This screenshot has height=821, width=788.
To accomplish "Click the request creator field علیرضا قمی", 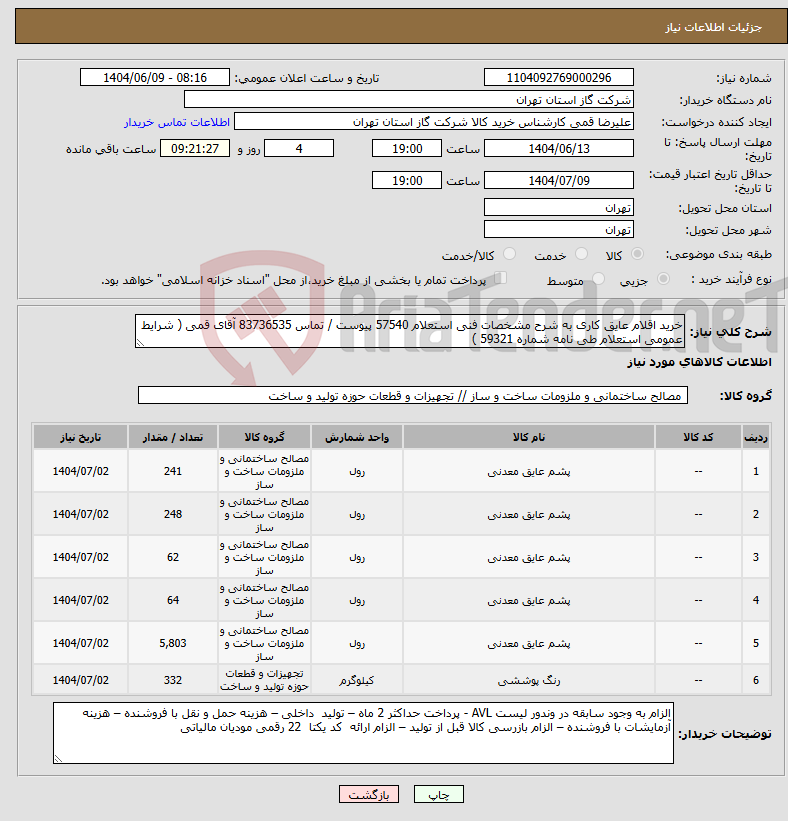I will pyautogui.click(x=434, y=121).
